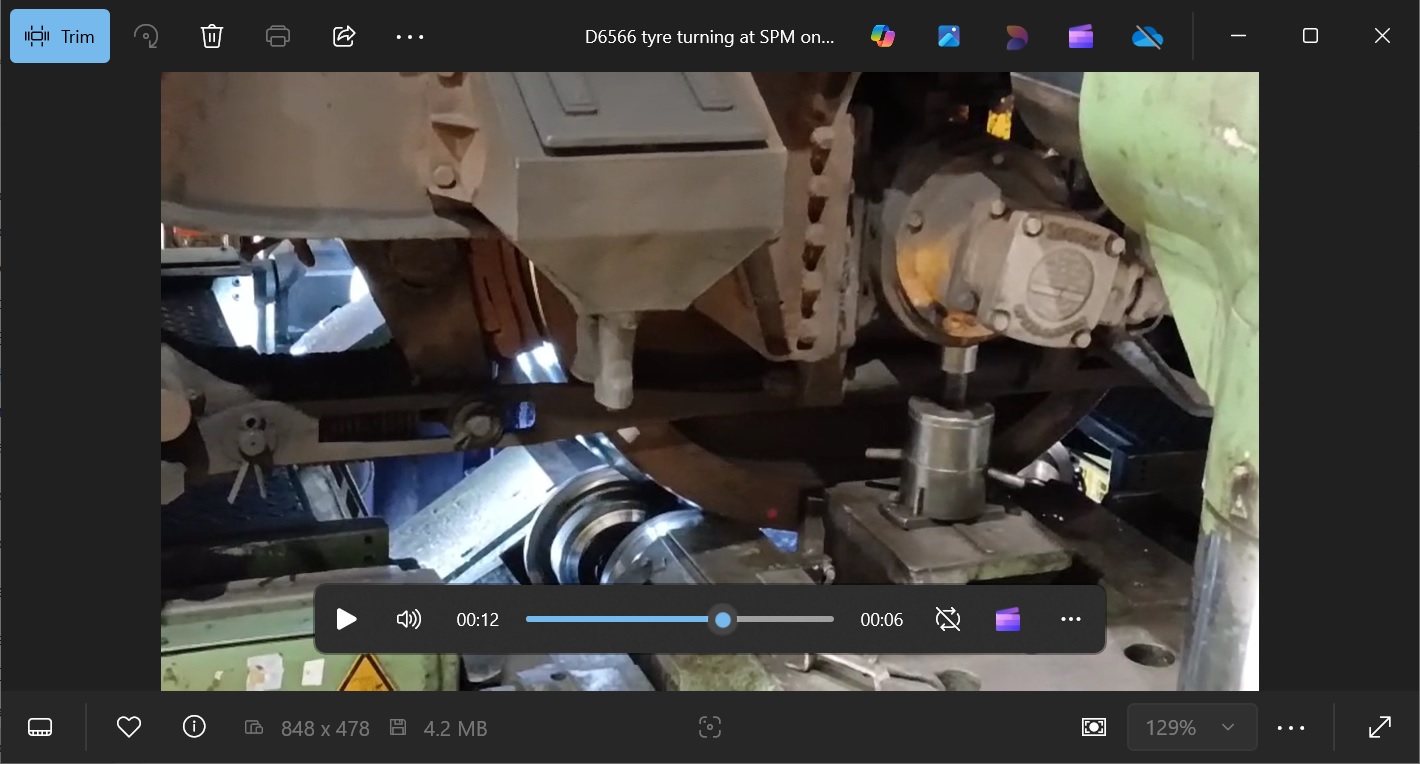Maximize the Photos window

coord(1310,36)
